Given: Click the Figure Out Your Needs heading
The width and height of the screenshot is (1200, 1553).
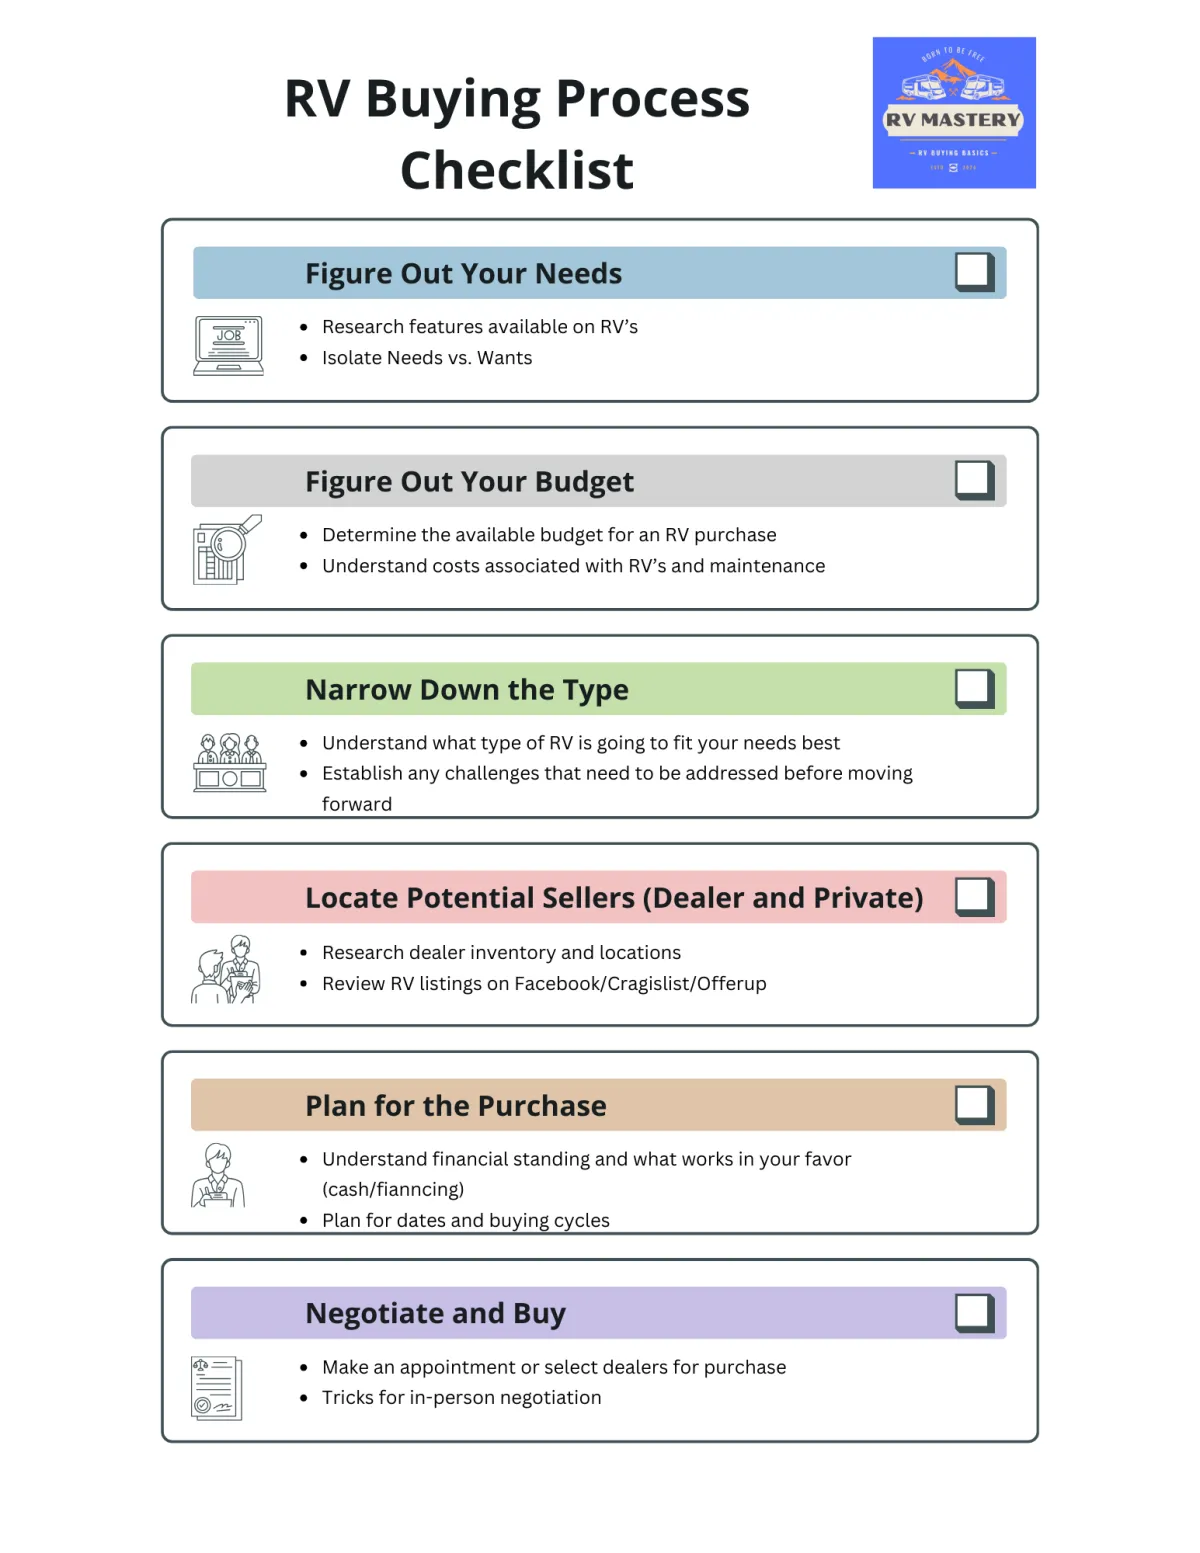Looking at the screenshot, I should coord(464,273).
